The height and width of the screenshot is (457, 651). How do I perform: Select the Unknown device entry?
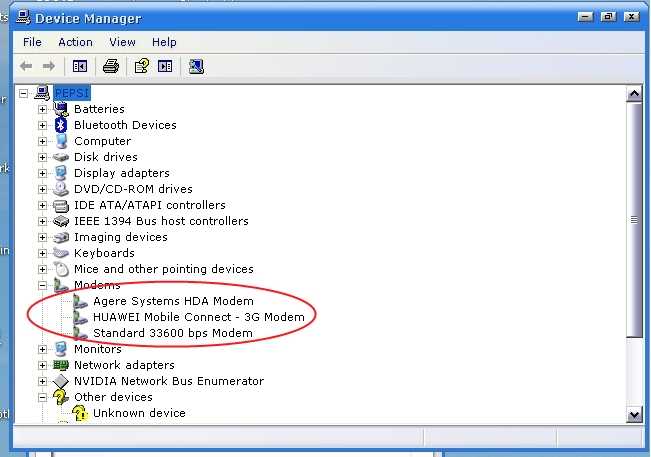point(139,413)
